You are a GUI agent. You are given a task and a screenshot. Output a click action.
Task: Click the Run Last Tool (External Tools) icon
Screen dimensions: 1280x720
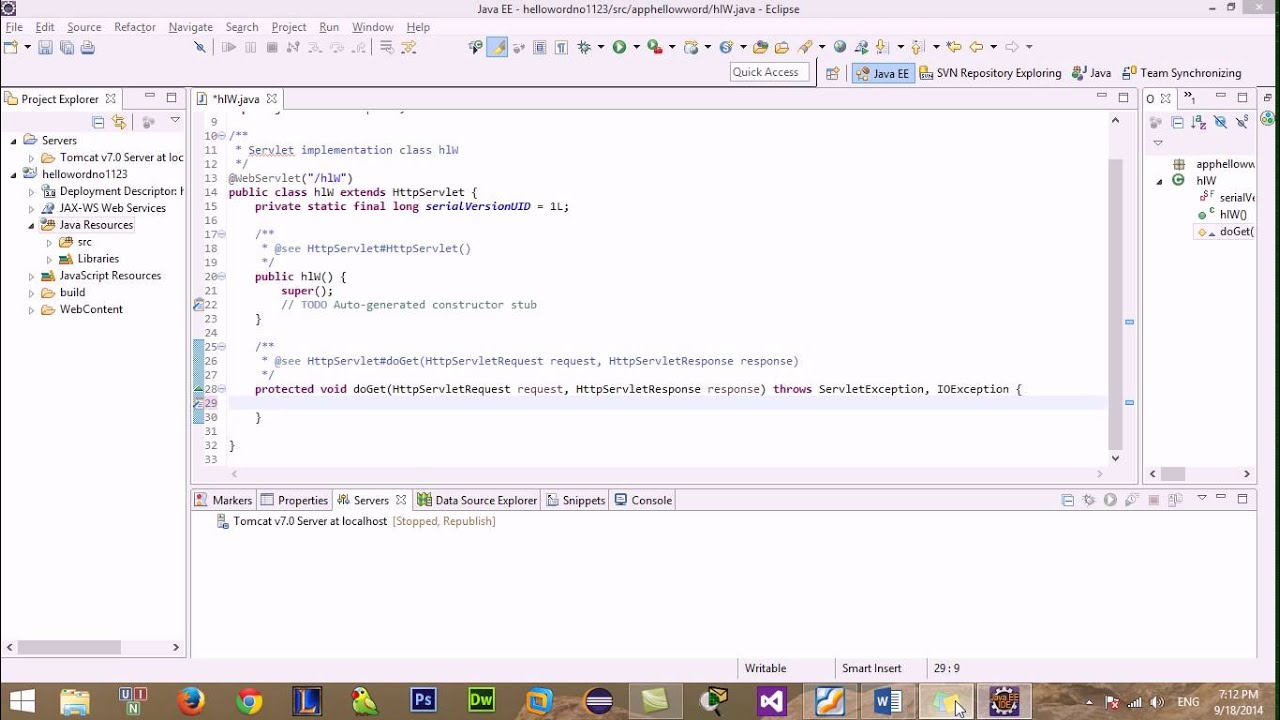[654, 47]
